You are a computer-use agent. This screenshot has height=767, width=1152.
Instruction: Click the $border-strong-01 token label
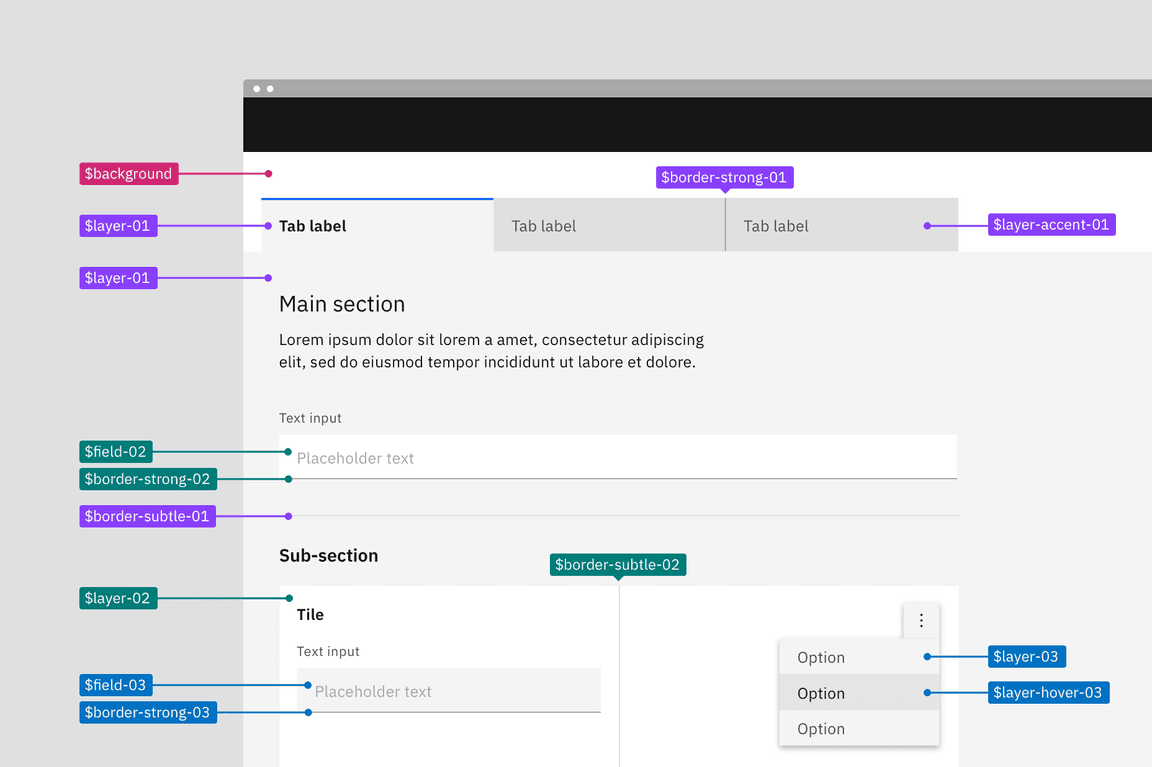pos(724,177)
